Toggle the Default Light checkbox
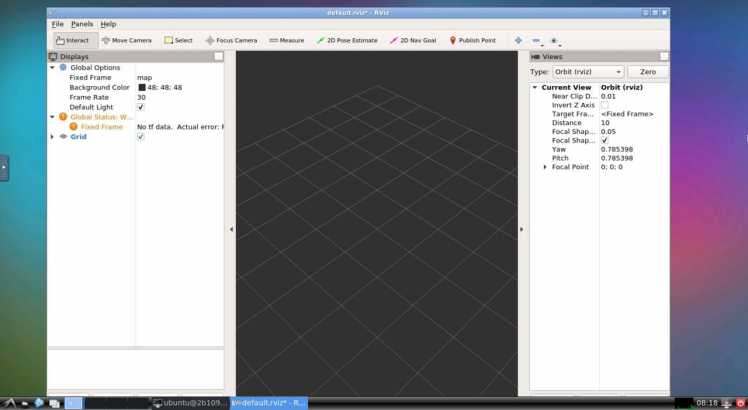This screenshot has height=410, width=748. (x=141, y=107)
